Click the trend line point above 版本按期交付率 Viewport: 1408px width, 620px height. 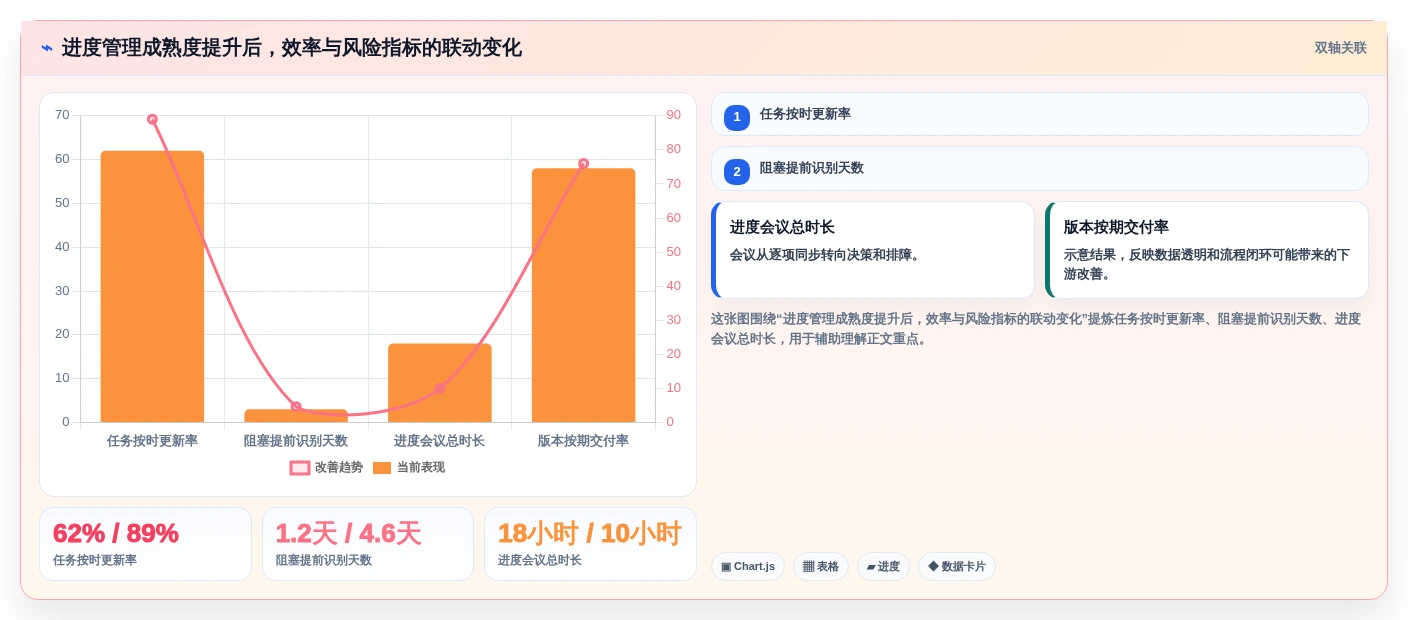click(x=583, y=163)
